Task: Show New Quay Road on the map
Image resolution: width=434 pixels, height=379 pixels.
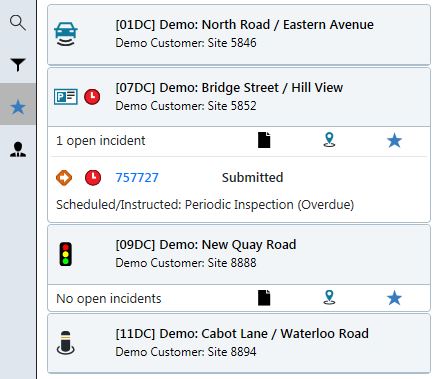Action: coord(329,297)
